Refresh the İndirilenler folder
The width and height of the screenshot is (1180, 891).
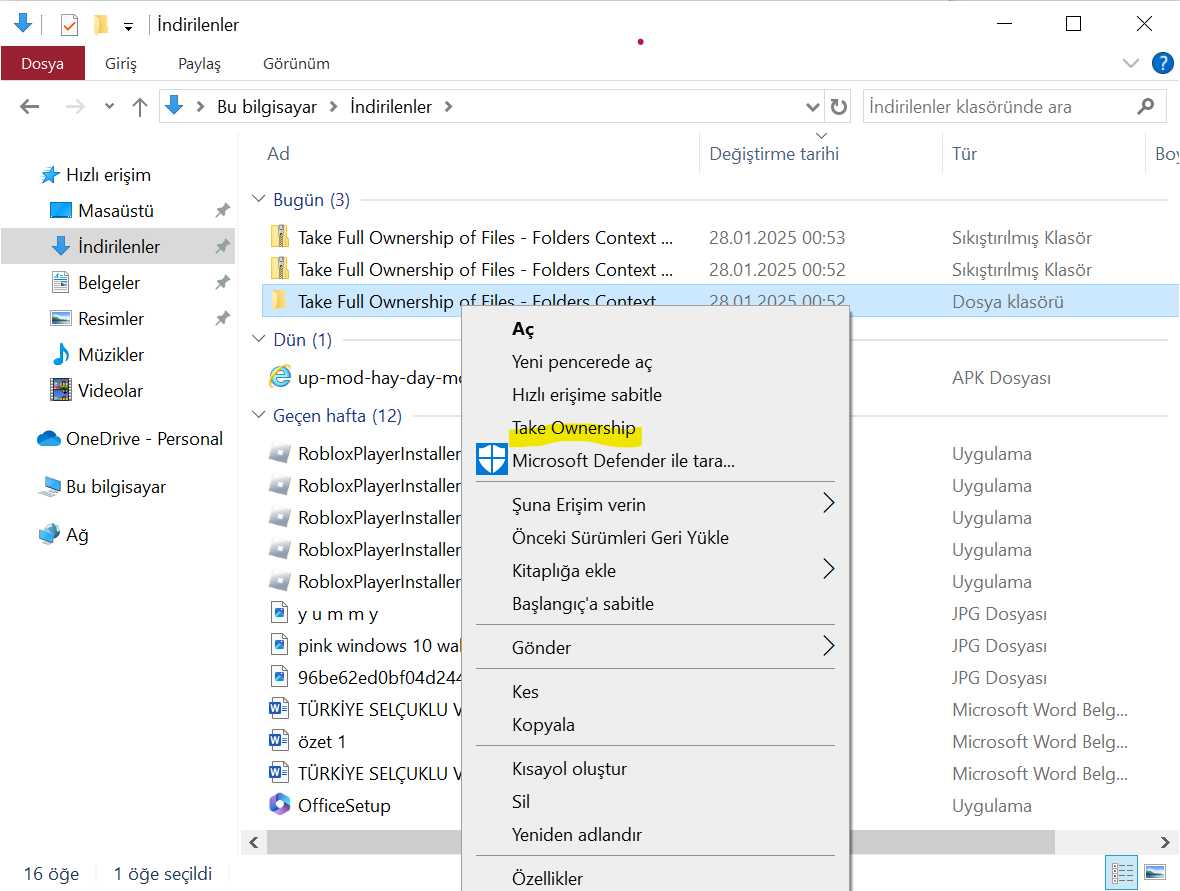click(838, 107)
